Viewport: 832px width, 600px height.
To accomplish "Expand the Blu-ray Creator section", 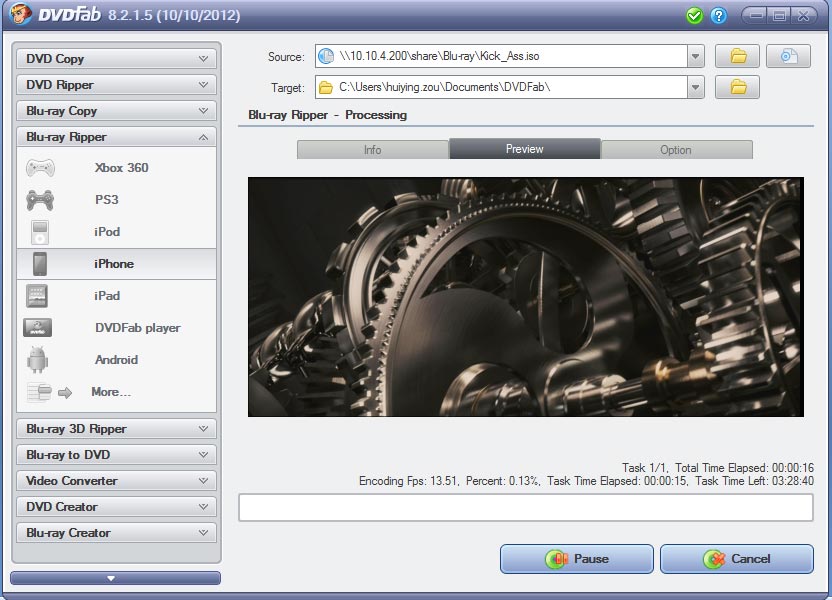I will tap(116, 533).
